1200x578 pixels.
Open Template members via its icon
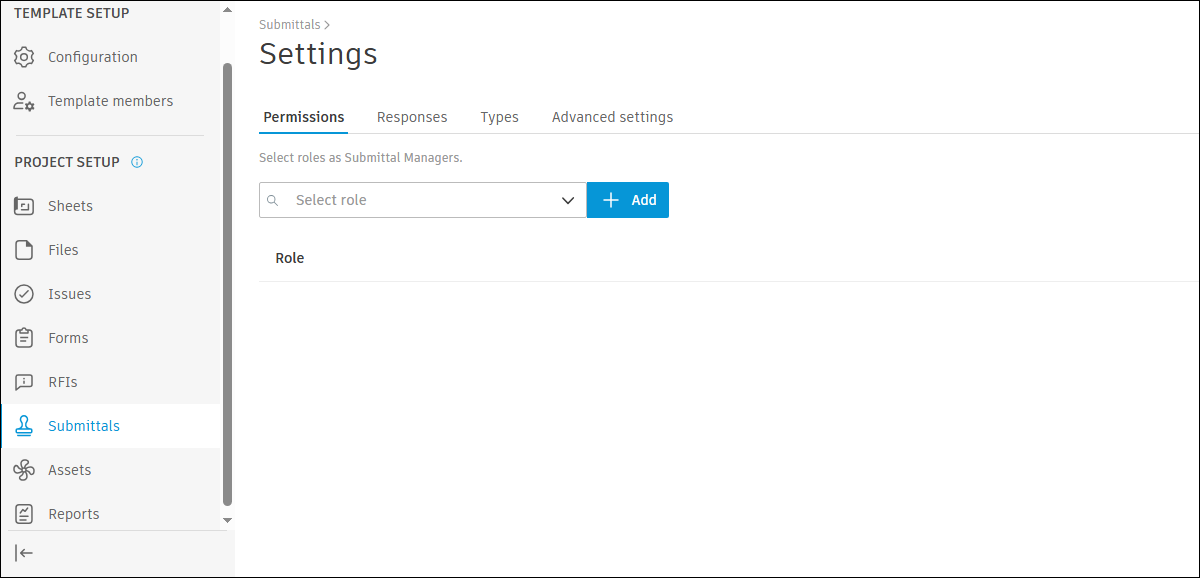[x=24, y=101]
